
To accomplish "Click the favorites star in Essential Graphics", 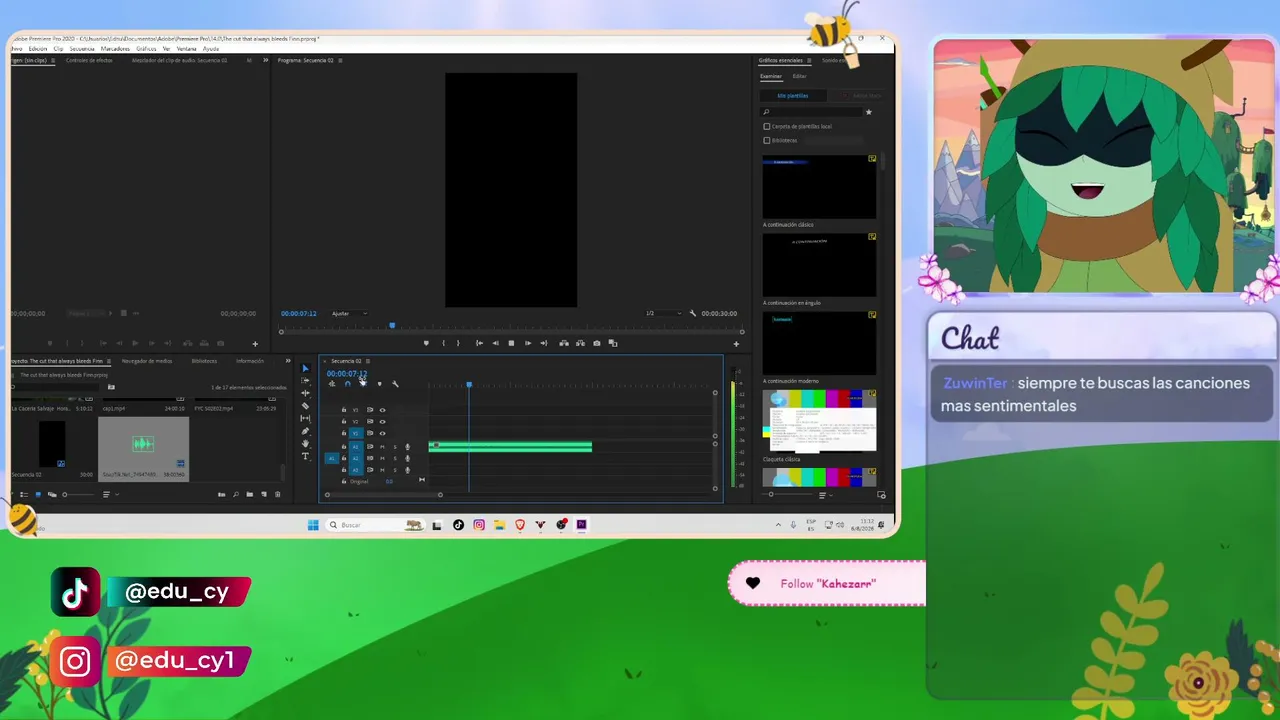I will pyautogui.click(x=868, y=112).
